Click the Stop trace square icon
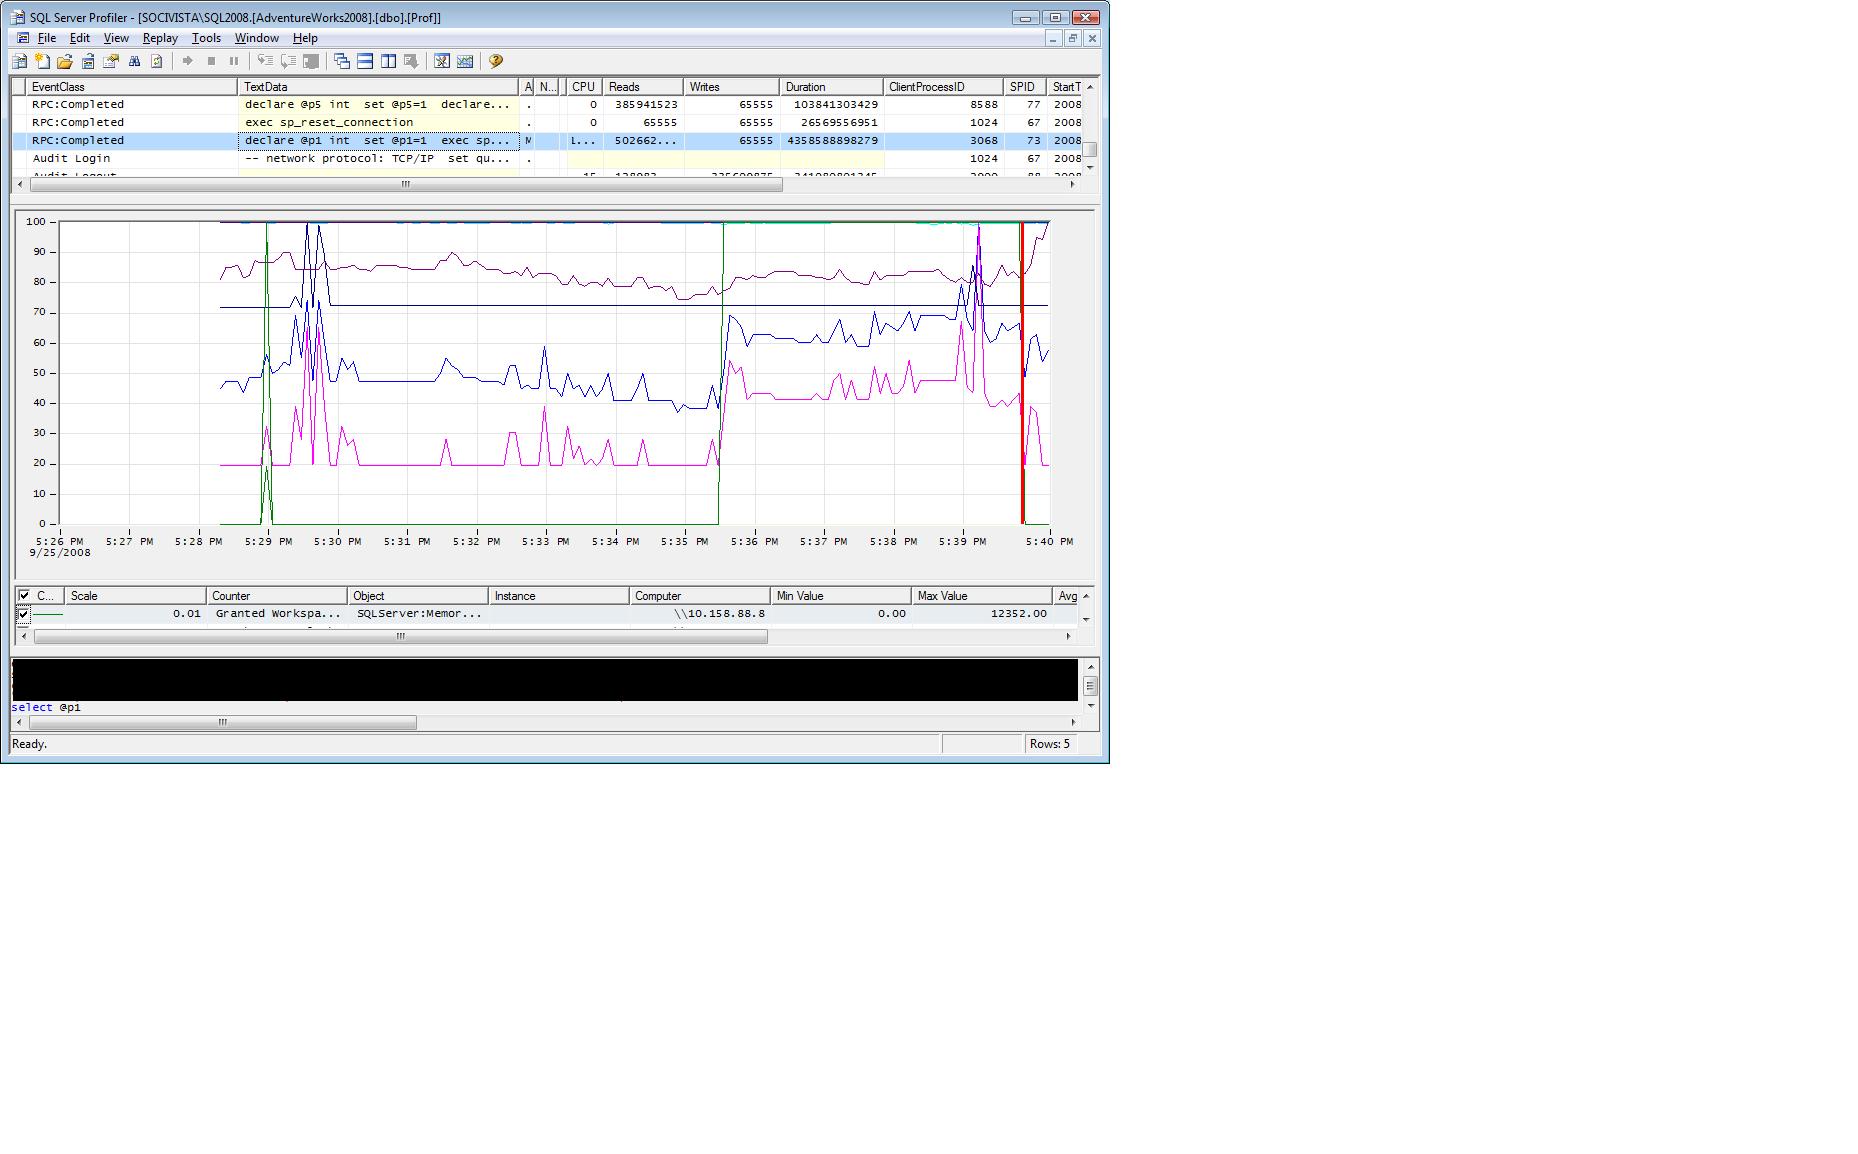This screenshot has height=1154, width=1858. pos(211,61)
